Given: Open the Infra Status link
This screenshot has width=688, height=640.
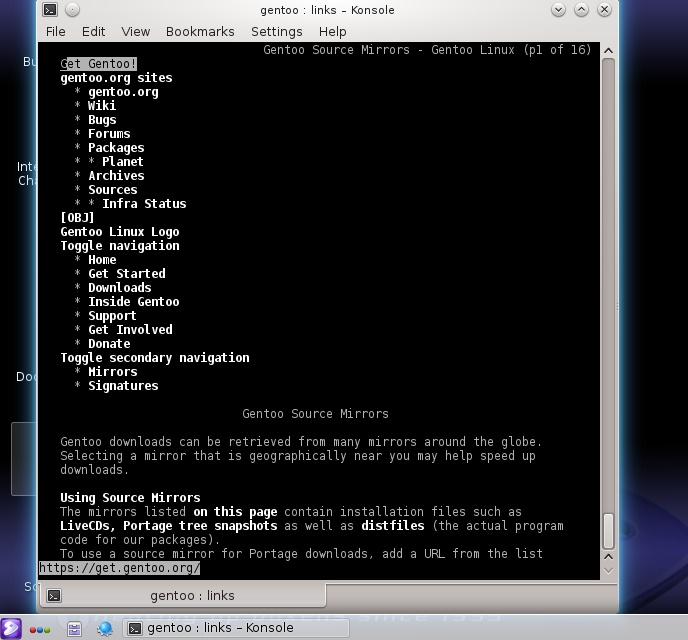Looking at the screenshot, I should click(x=144, y=204).
